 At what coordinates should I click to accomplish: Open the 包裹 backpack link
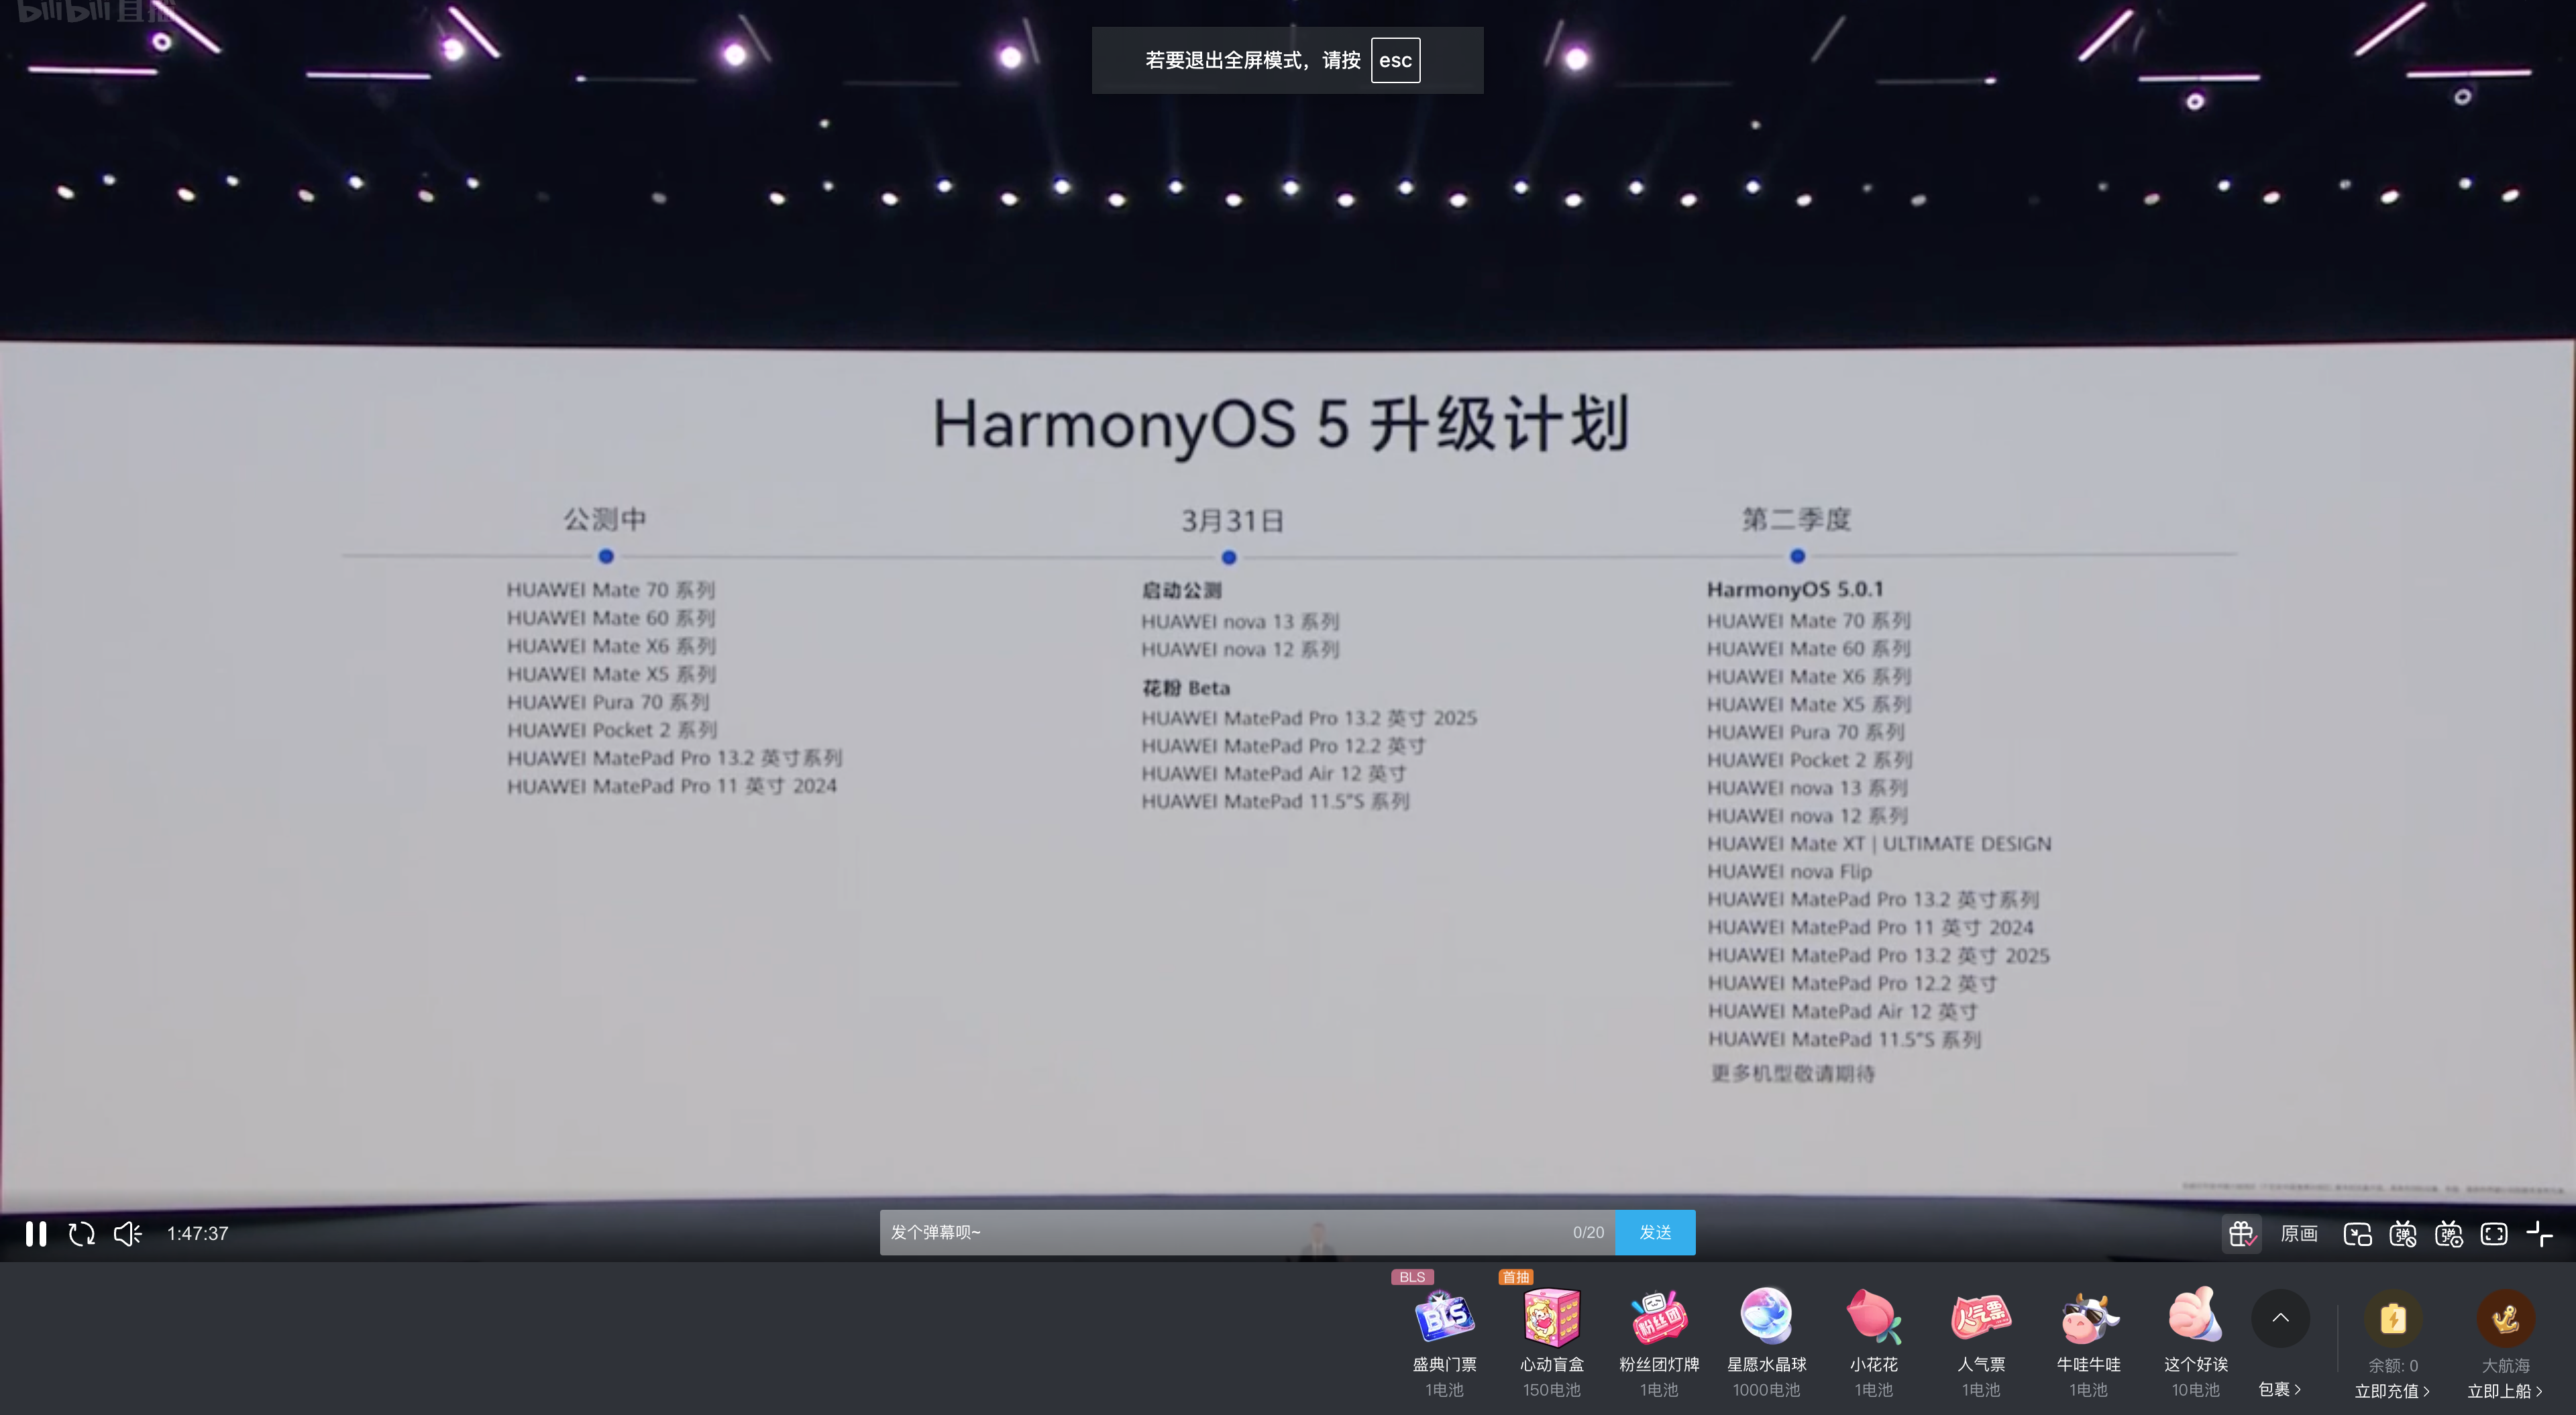[x=2280, y=1389]
